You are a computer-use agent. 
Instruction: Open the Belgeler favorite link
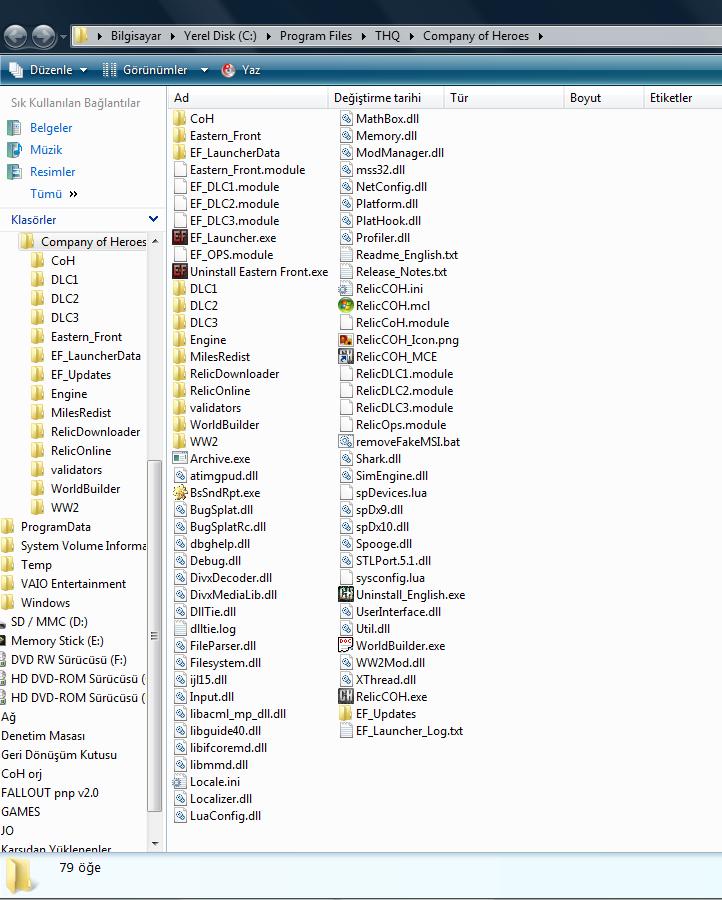coord(51,128)
